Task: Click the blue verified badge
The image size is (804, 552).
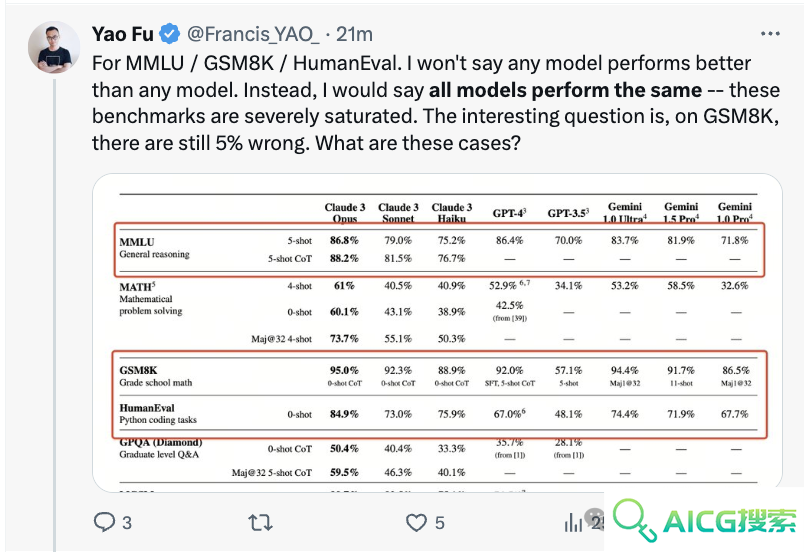Action: (170, 34)
